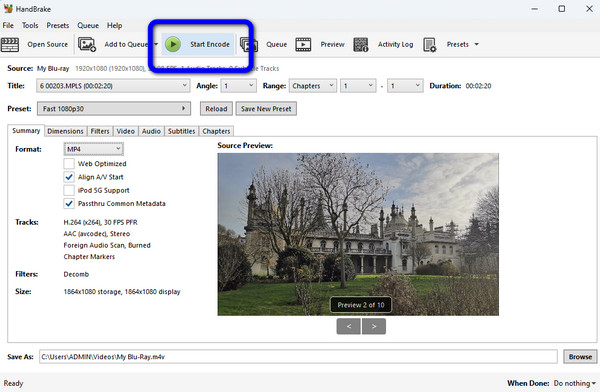This screenshot has width=600, height=392.
Task: Click the Activity Log label
Action: click(395, 44)
